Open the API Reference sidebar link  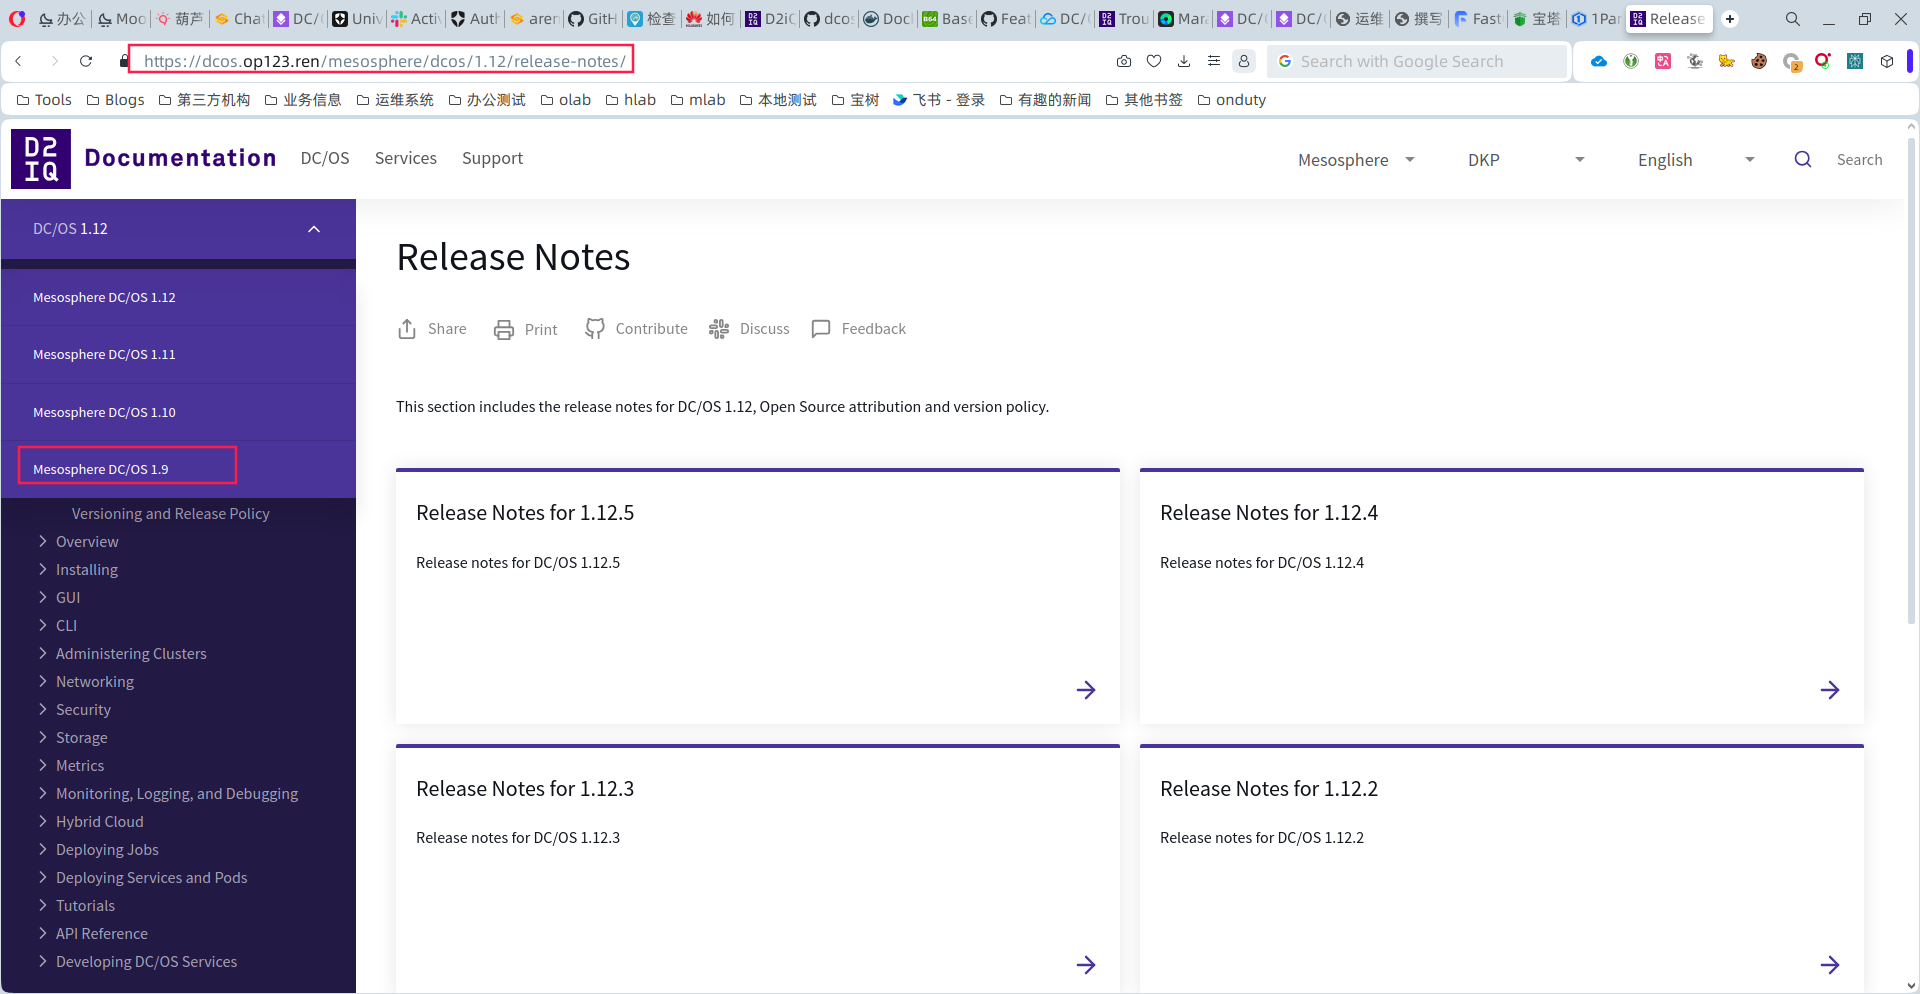pyautogui.click(x=102, y=933)
